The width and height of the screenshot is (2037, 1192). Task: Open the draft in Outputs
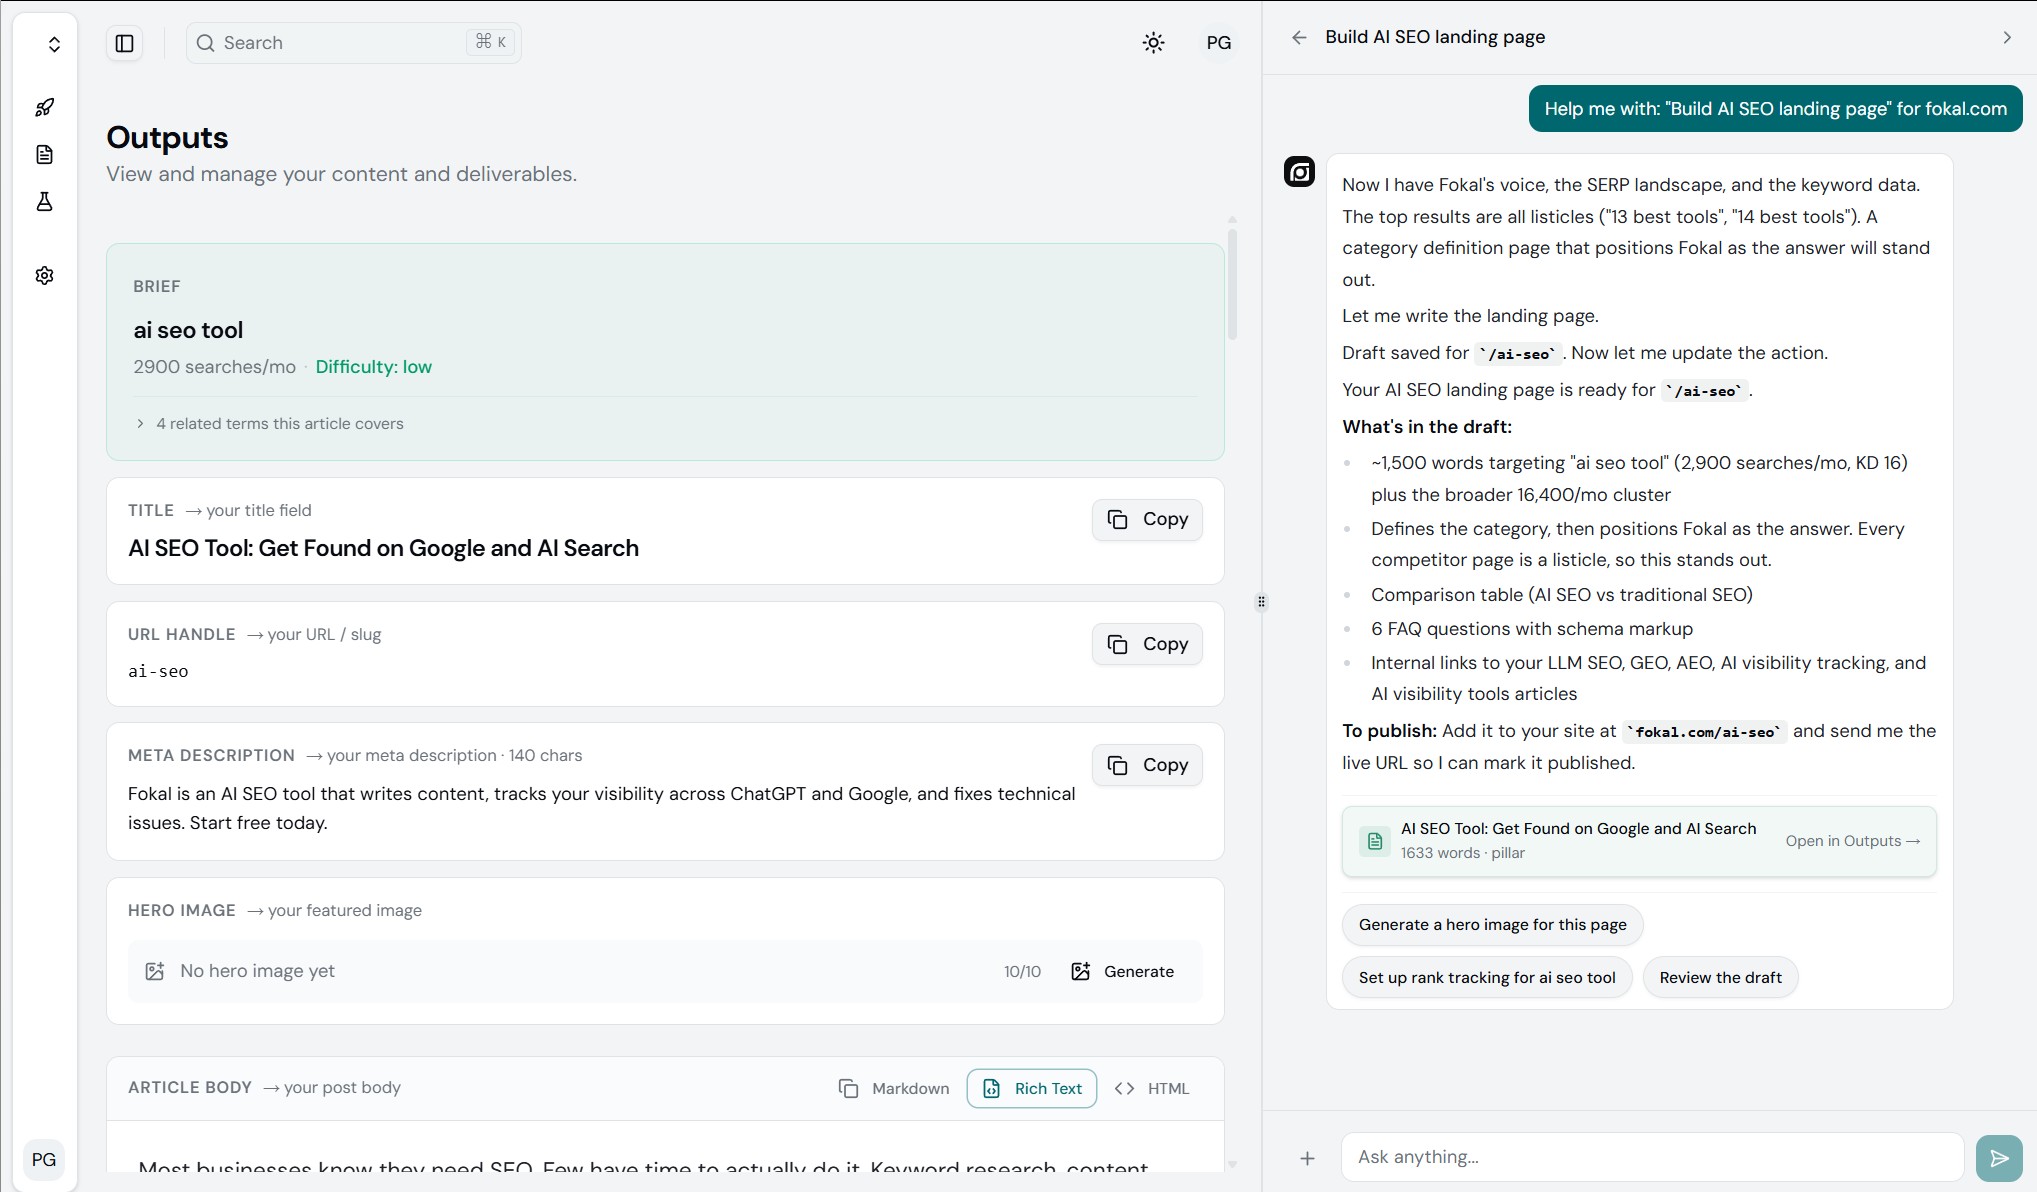pyautogui.click(x=1852, y=841)
